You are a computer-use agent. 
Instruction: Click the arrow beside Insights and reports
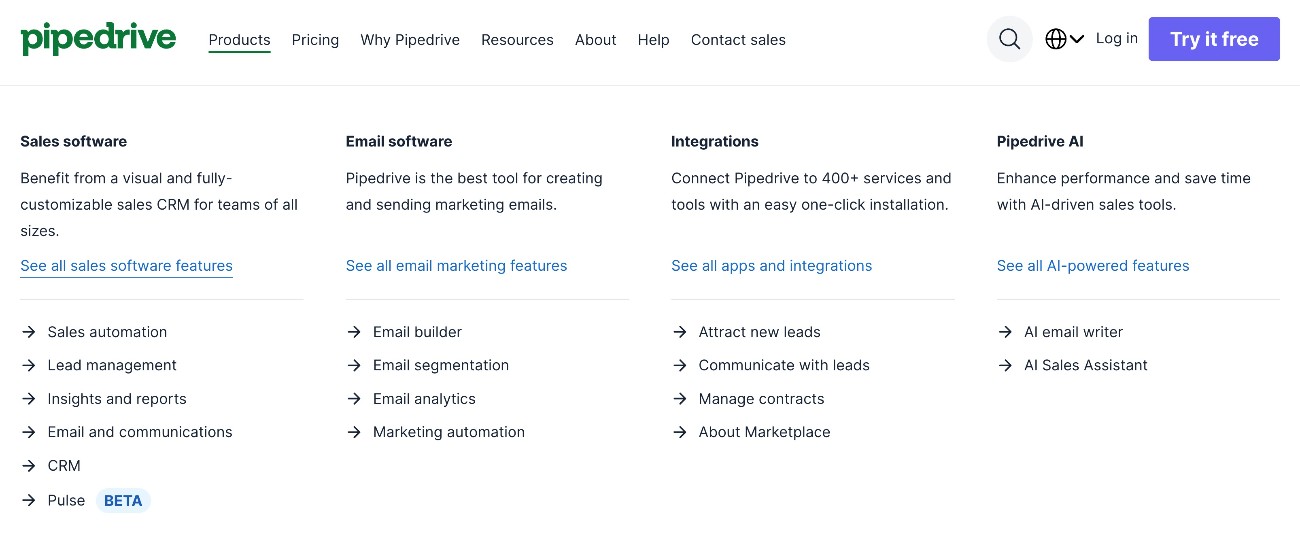(x=28, y=399)
